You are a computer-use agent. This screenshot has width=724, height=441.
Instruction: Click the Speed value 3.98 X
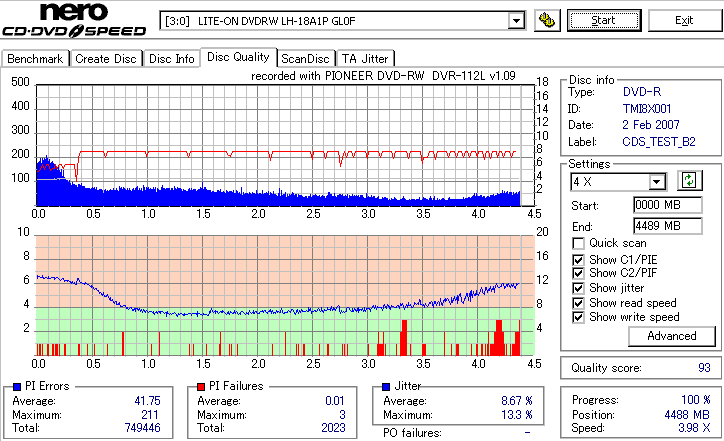click(694, 428)
